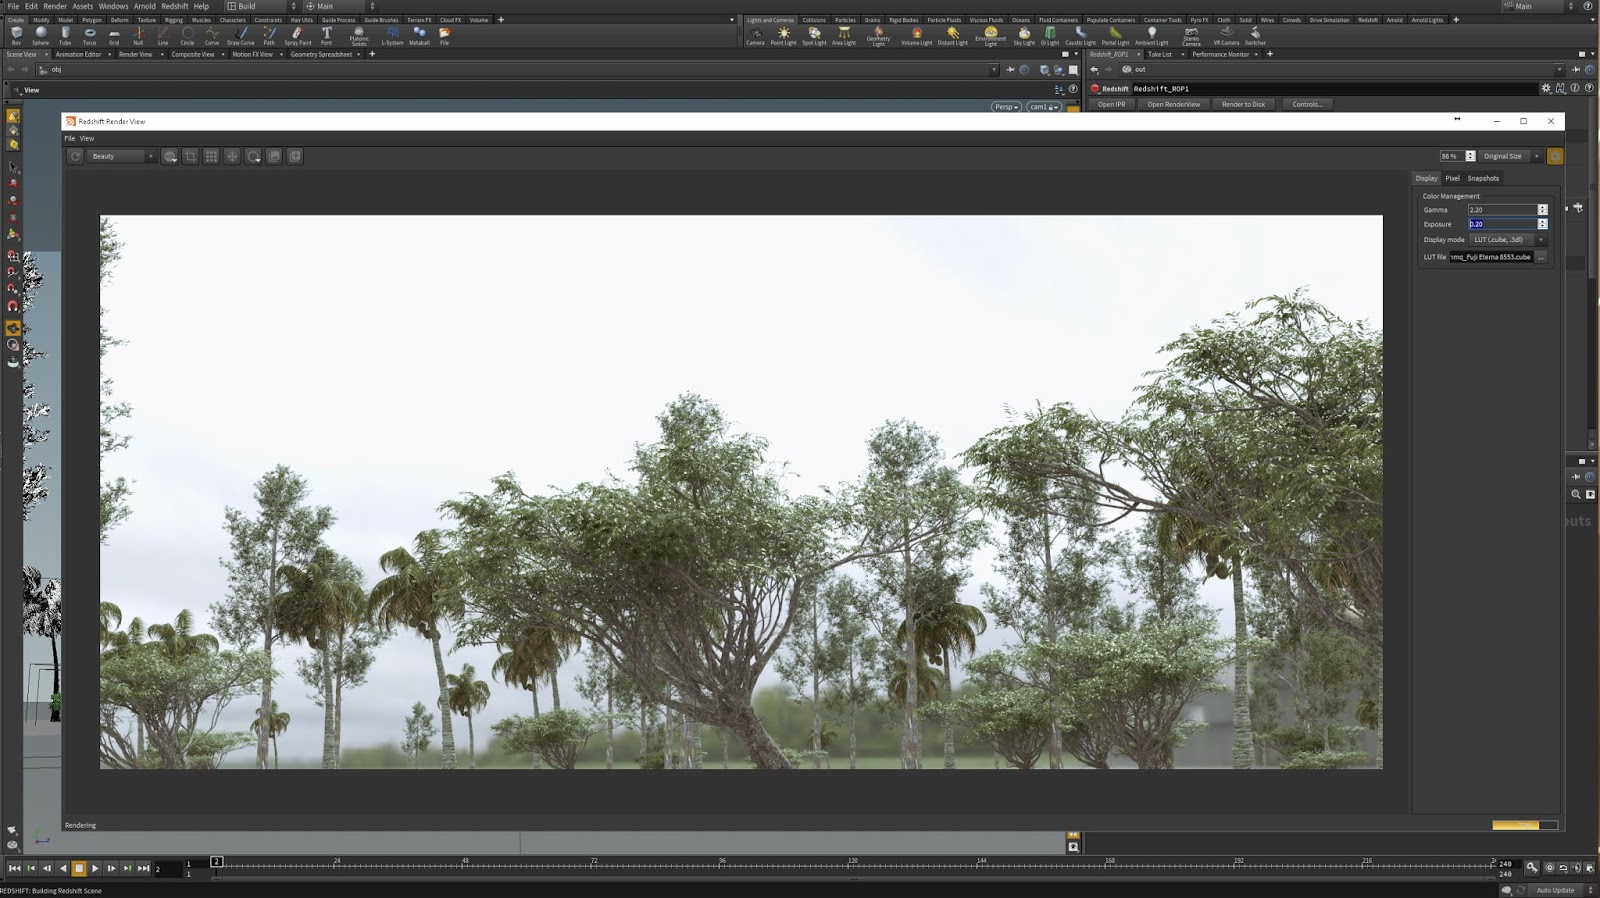Select the Circle shelf tool

point(187,36)
